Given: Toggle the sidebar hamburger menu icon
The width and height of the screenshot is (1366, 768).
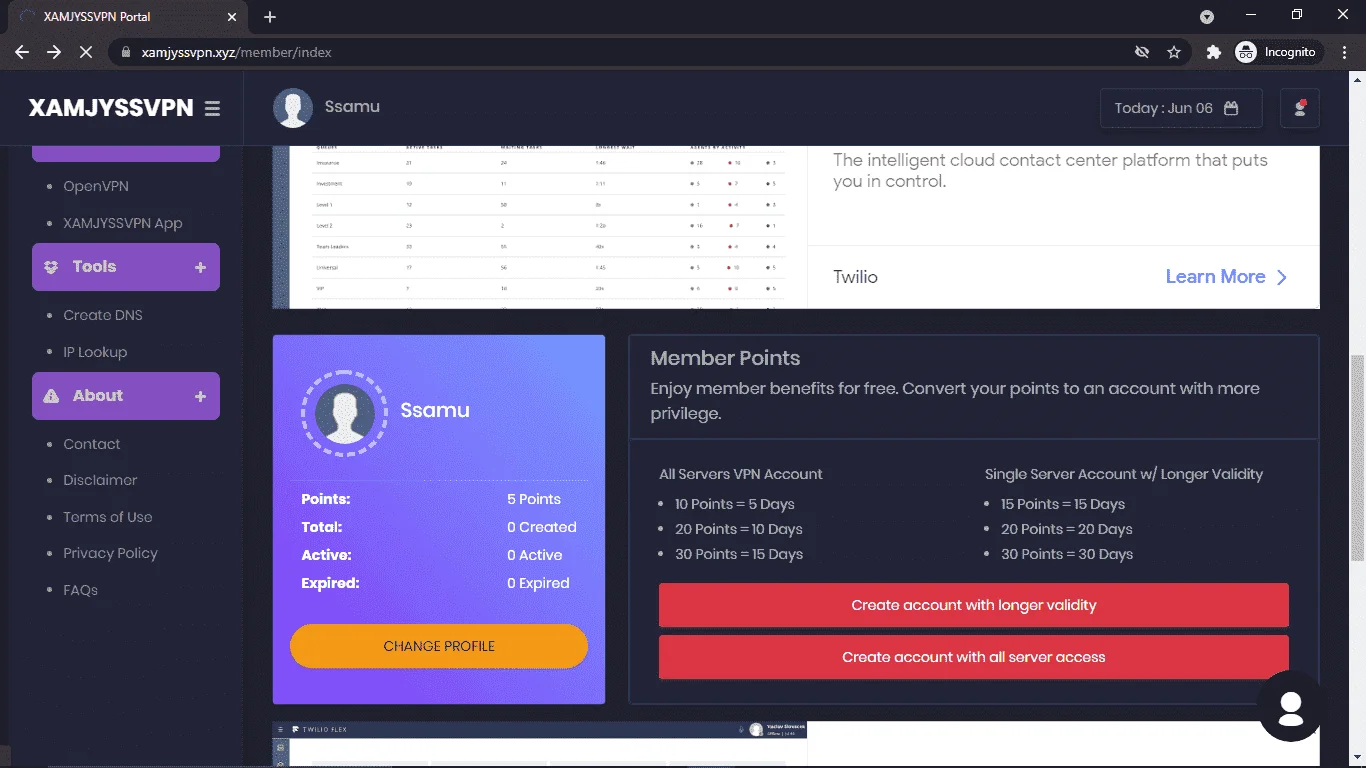Looking at the screenshot, I should click(212, 108).
